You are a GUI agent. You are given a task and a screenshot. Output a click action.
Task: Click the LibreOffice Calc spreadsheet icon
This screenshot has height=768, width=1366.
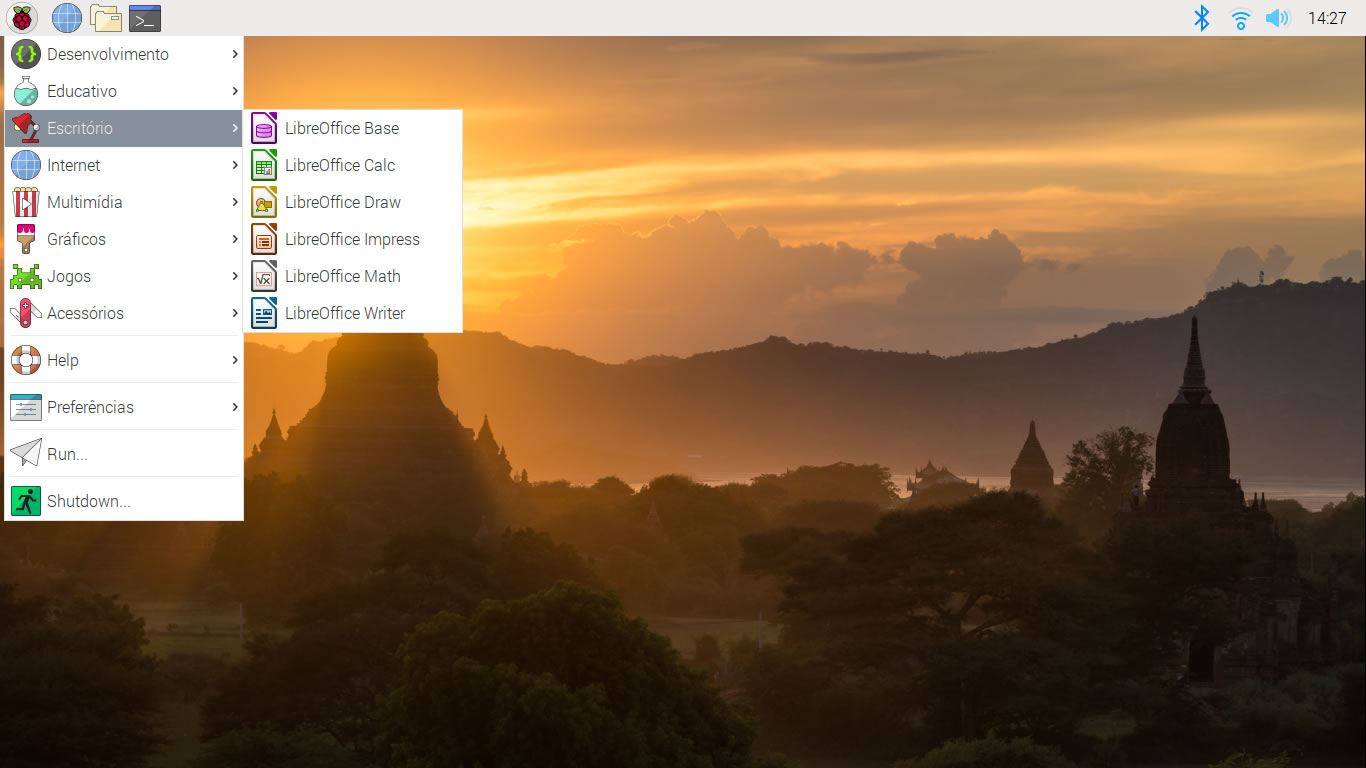pyautogui.click(x=264, y=165)
